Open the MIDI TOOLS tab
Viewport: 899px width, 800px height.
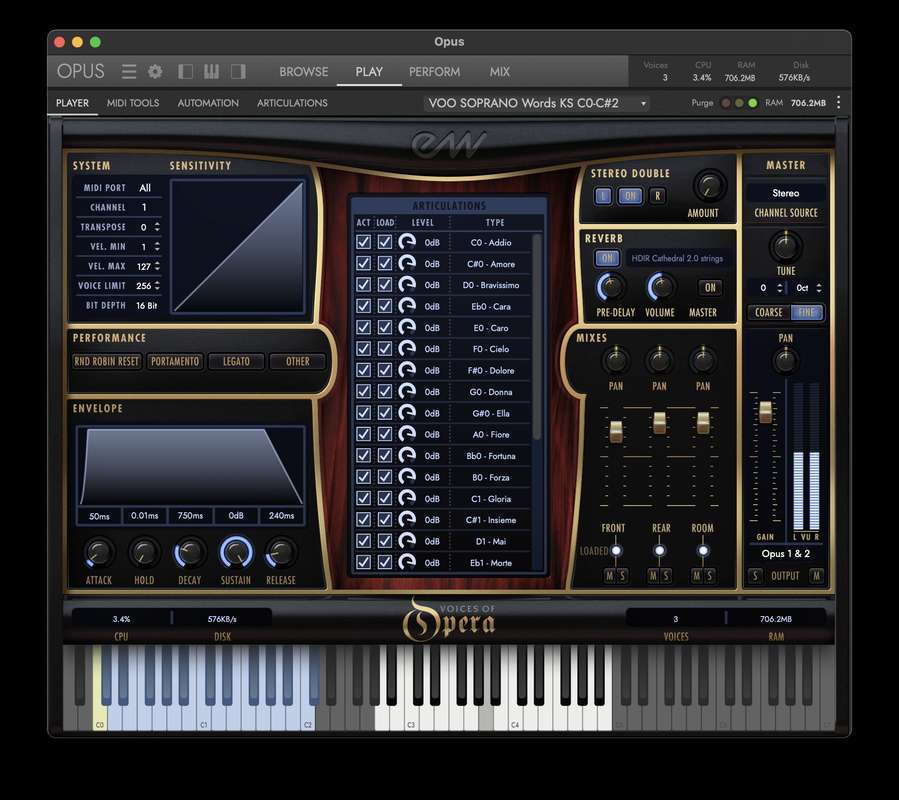click(x=133, y=103)
